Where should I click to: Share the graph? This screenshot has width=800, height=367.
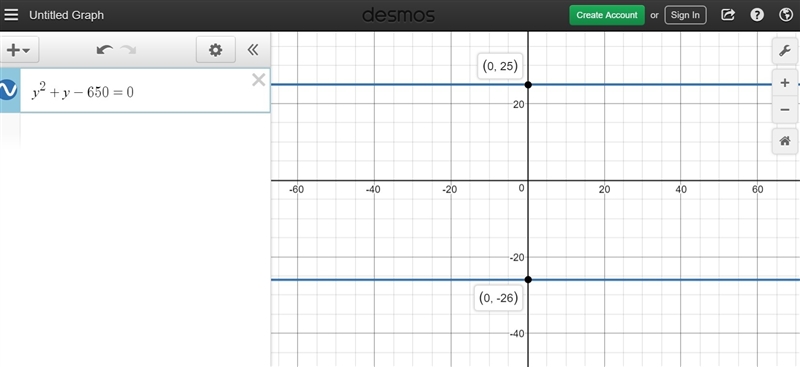[728, 15]
